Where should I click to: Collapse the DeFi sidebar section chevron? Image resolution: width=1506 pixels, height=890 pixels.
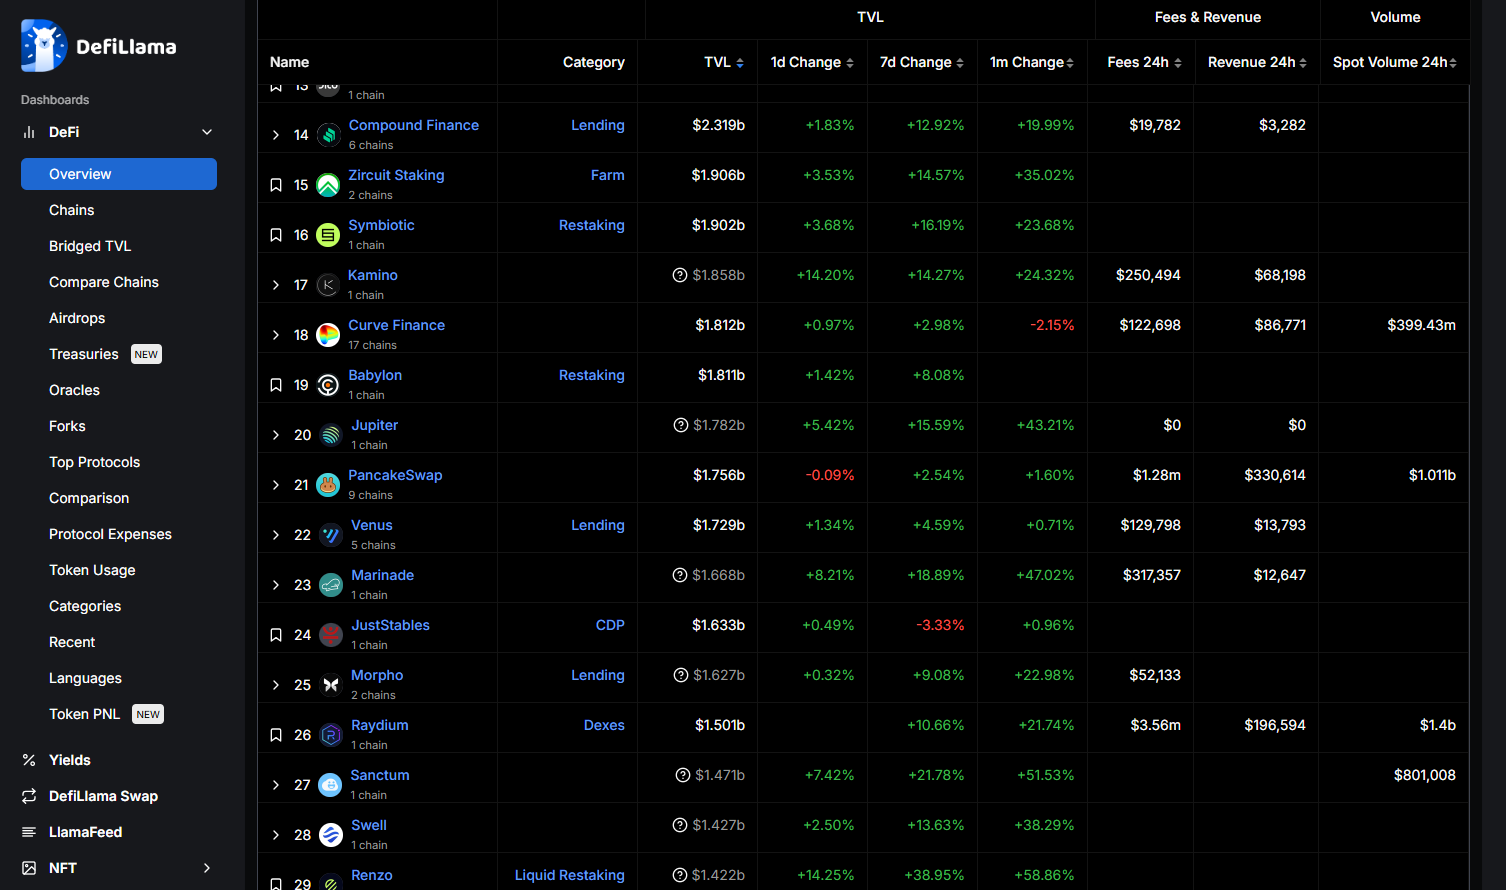(x=207, y=132)
